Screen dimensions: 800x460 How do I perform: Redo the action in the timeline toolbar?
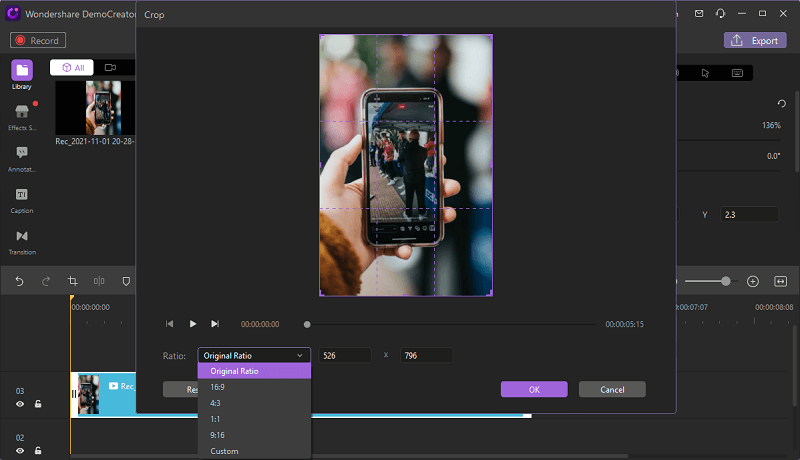coord(46,281)
